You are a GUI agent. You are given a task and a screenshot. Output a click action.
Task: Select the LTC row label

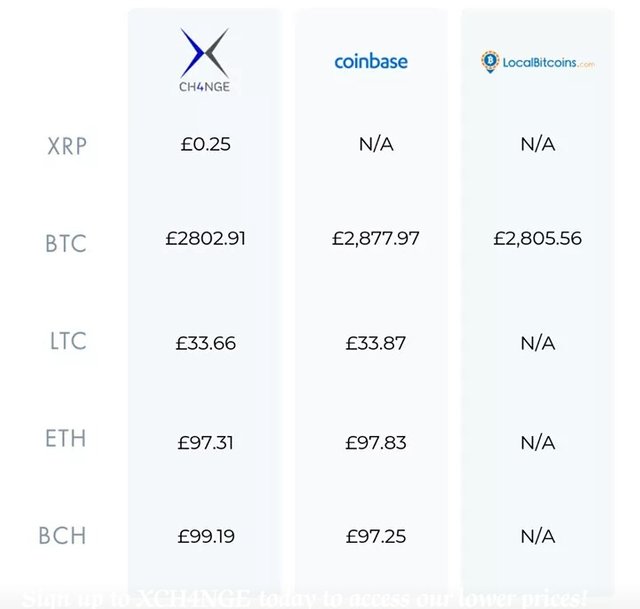(x=68, y=341)
